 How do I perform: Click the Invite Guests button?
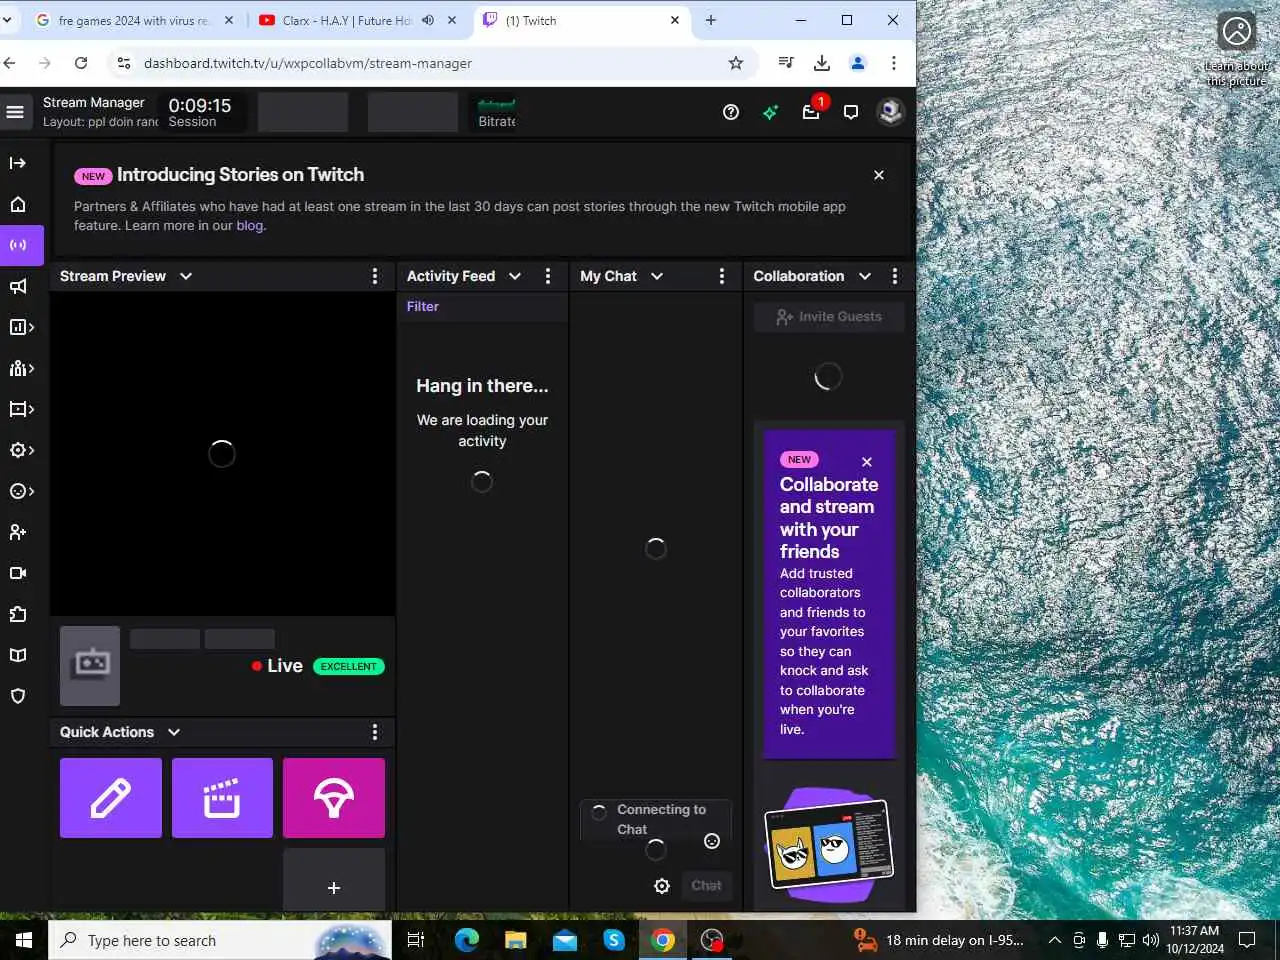point(829,317)
